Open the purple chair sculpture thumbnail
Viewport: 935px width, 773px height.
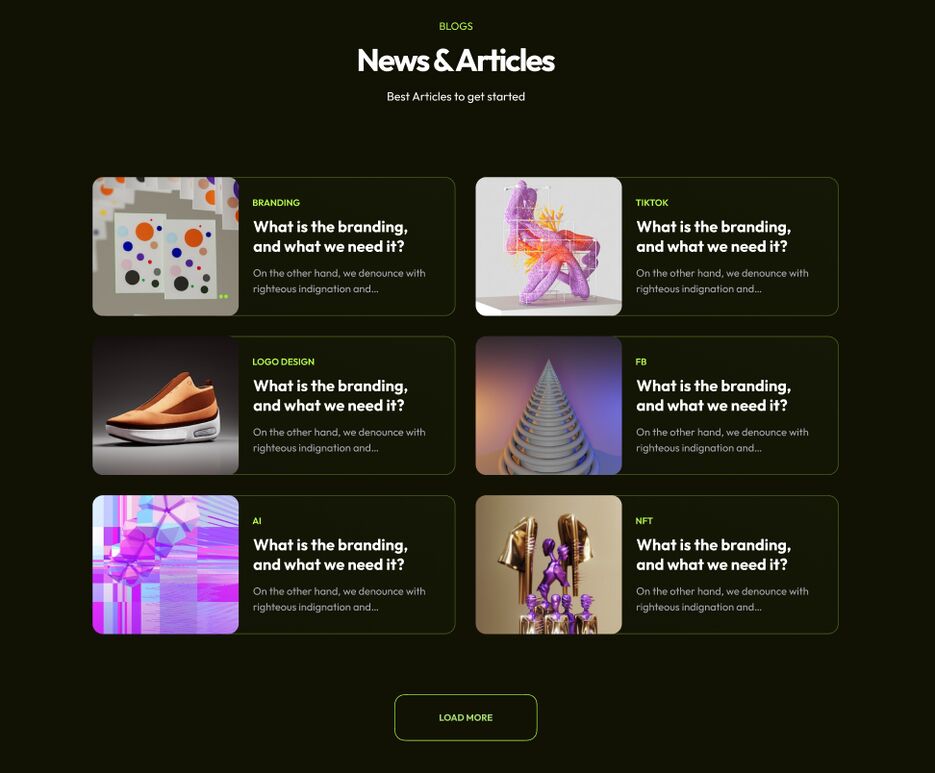[549, 246]
